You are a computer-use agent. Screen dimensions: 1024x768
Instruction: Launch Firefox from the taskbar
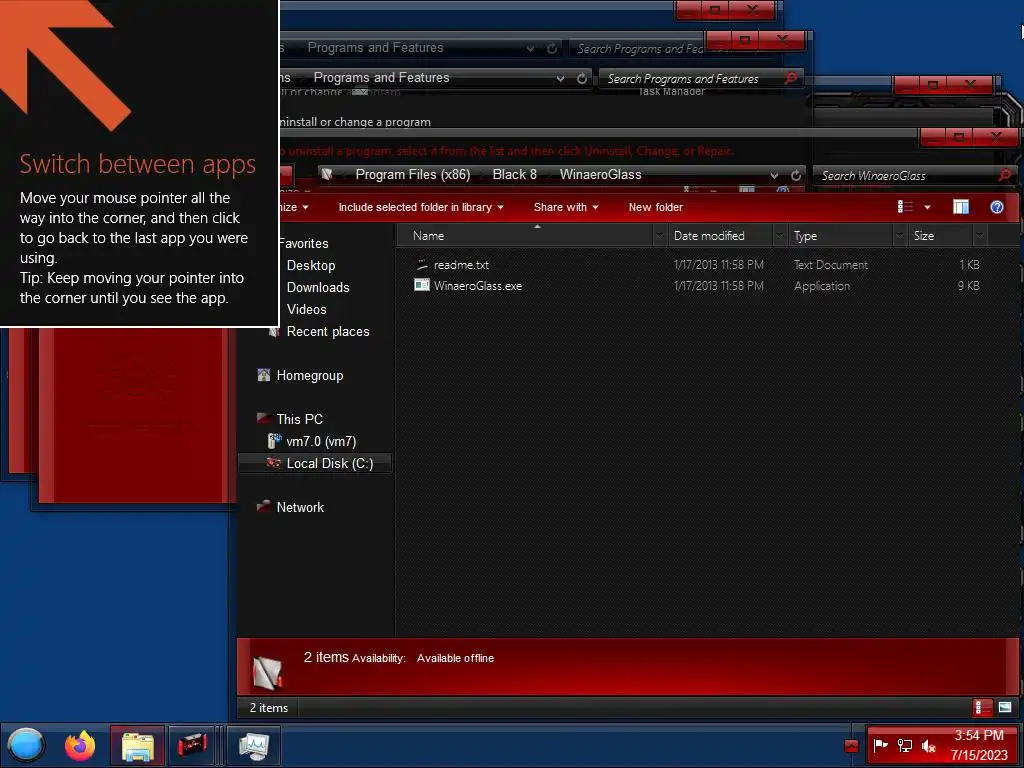coord(80,745)
